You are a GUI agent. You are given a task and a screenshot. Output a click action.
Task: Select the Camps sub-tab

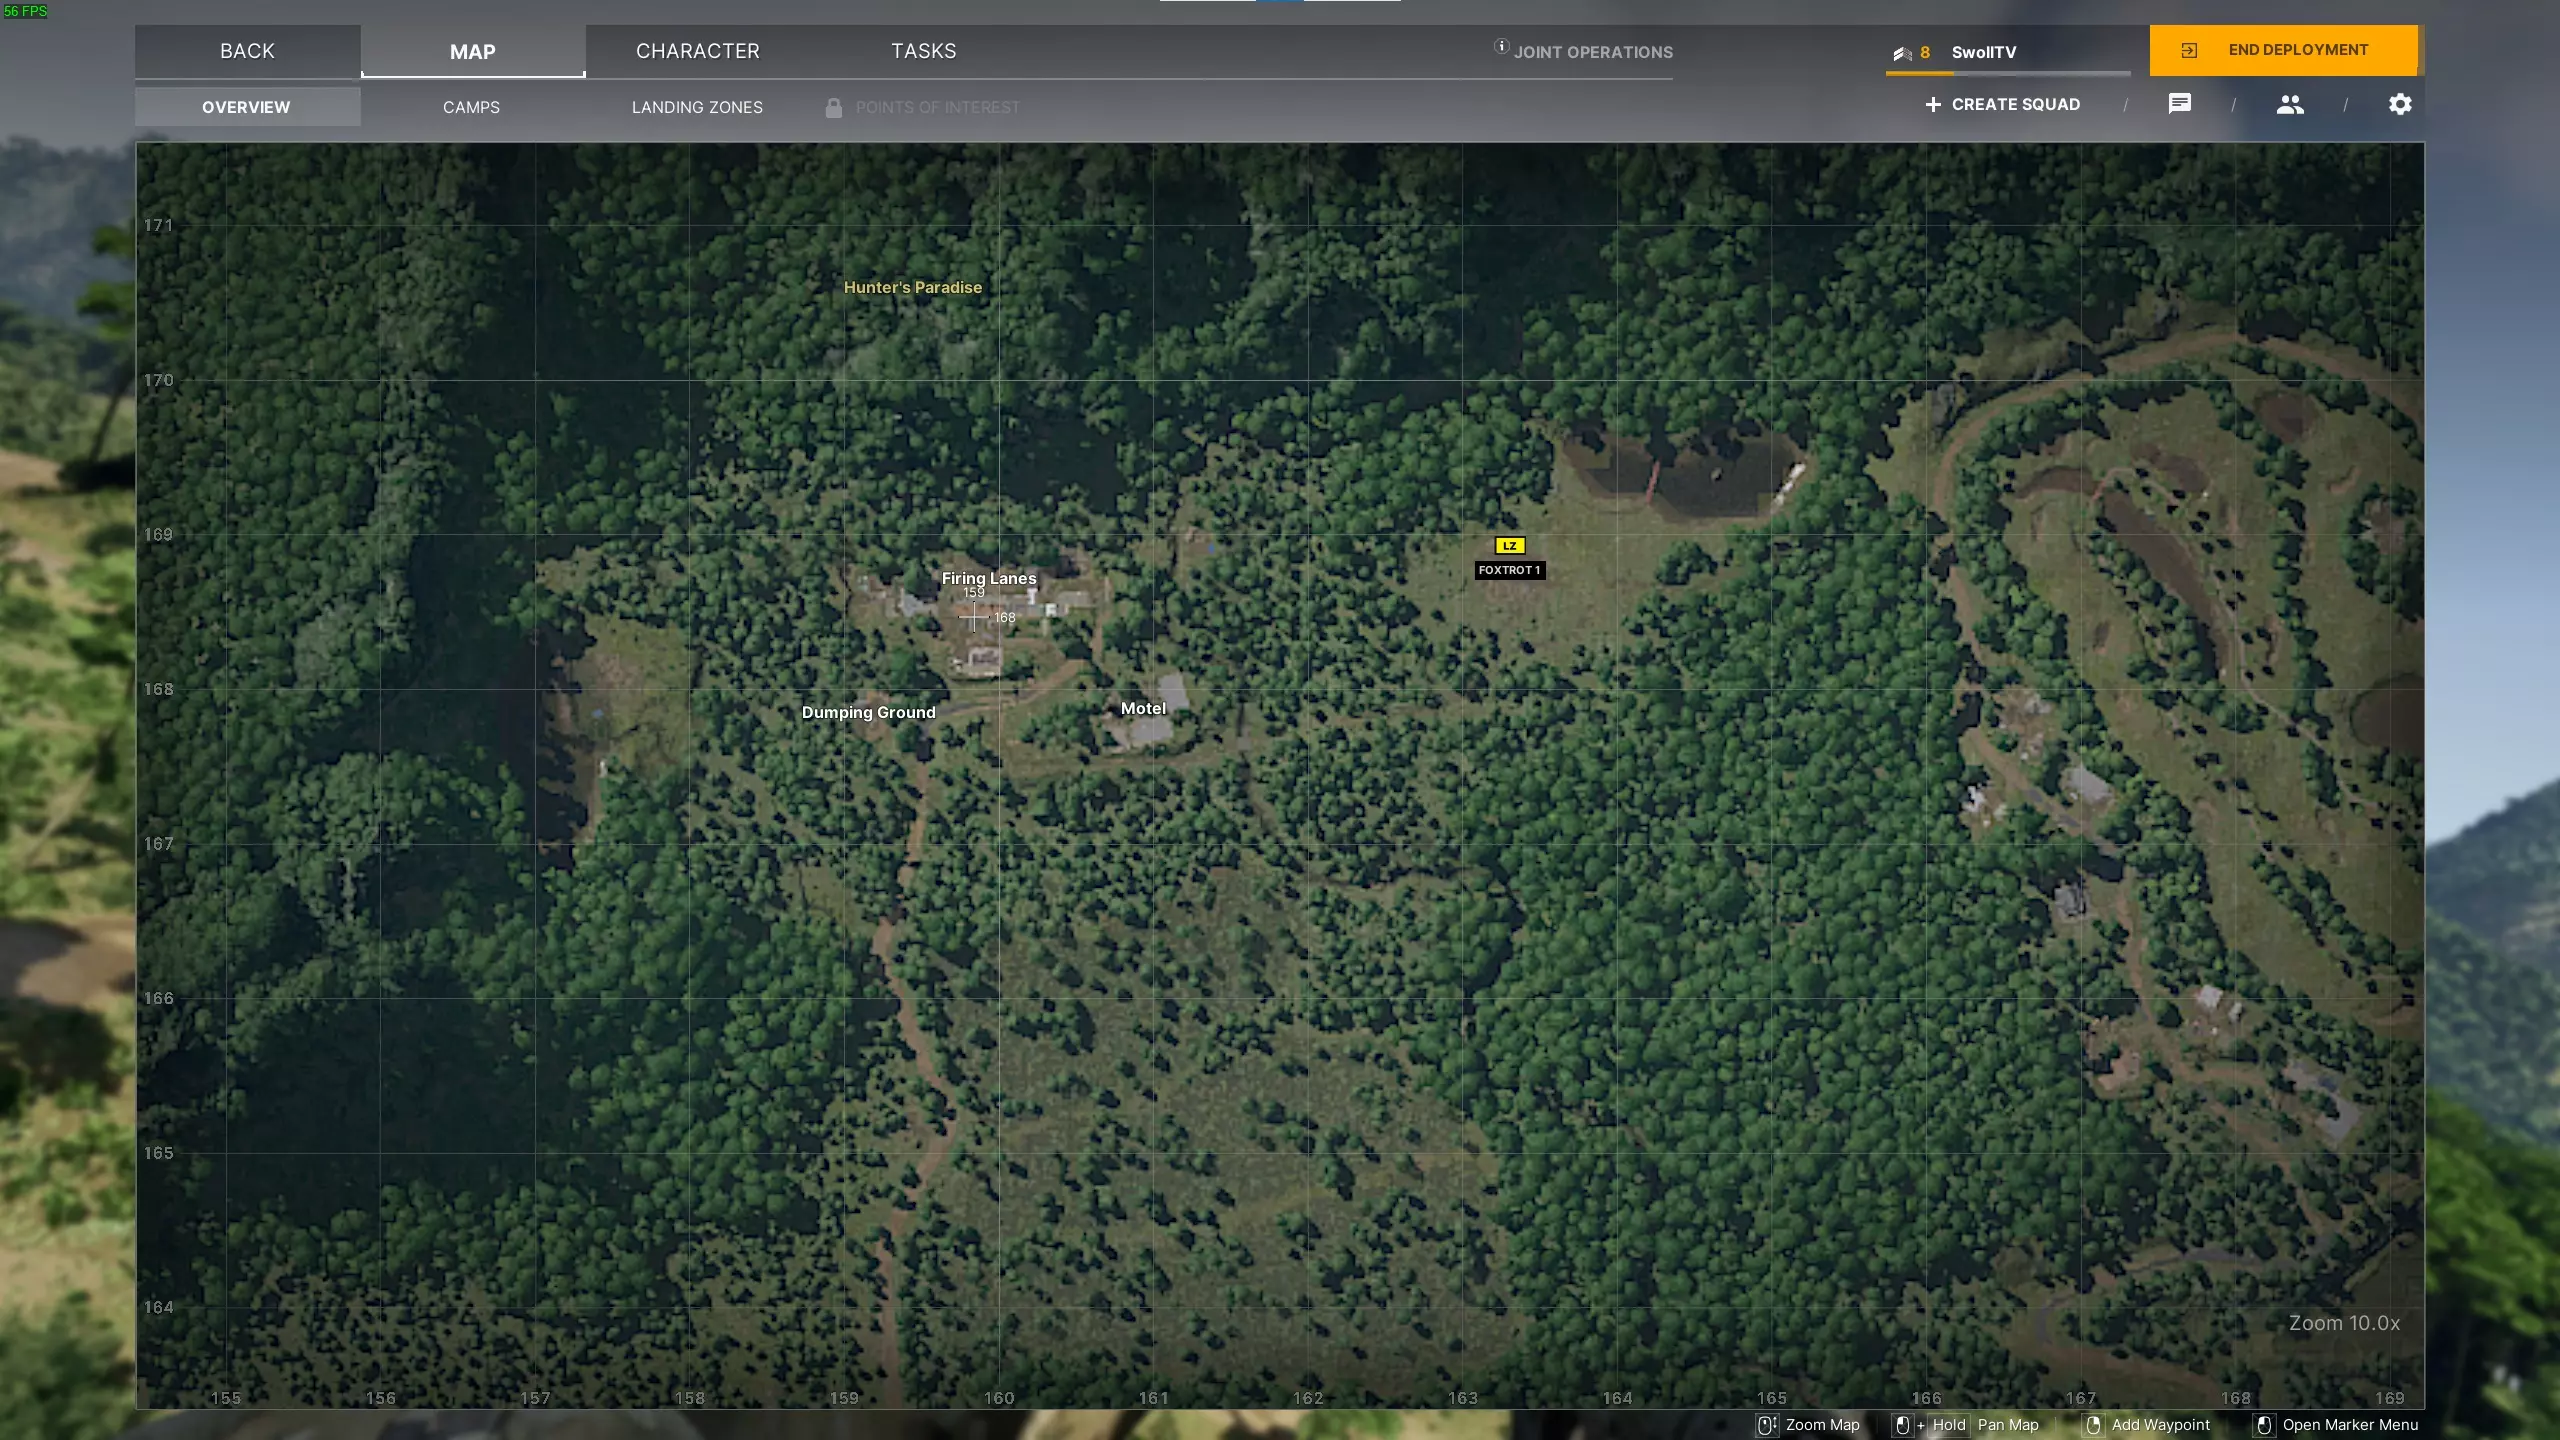471,107
